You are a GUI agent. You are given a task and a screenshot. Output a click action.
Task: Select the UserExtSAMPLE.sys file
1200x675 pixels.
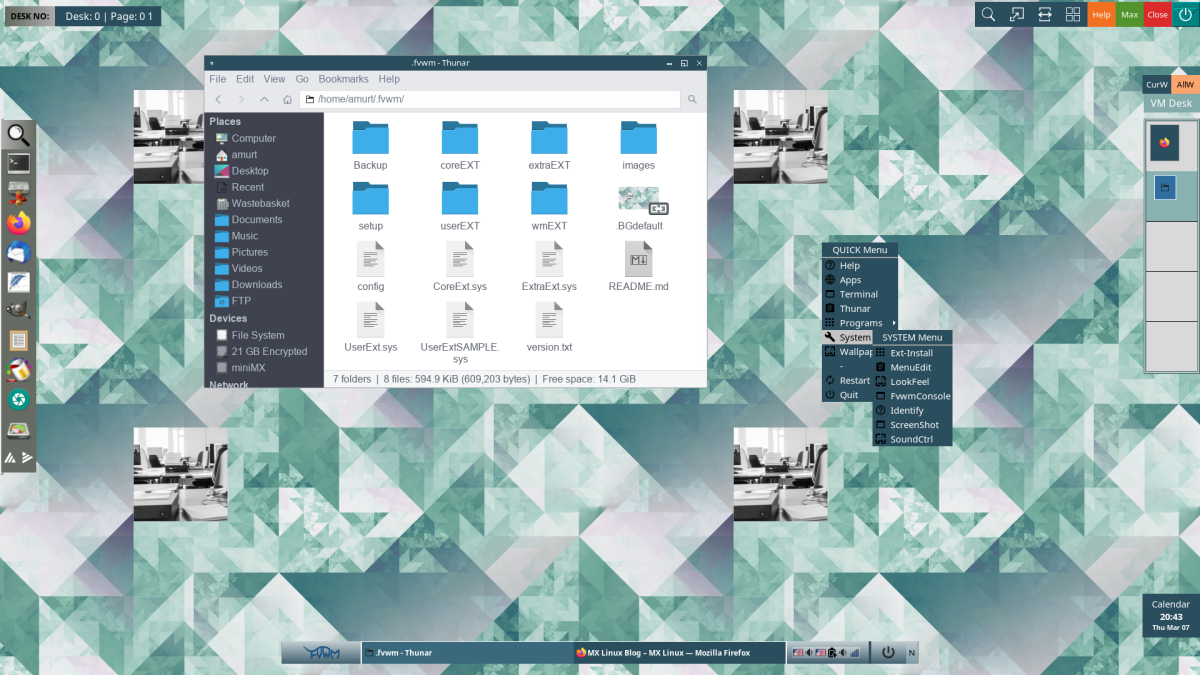[x=460, y=334]
